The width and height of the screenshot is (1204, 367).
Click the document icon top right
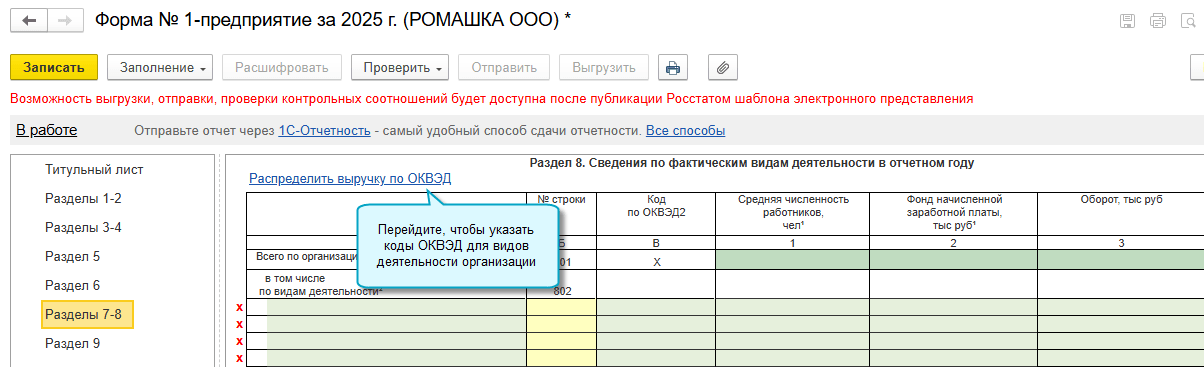[x=1189, y=20]
